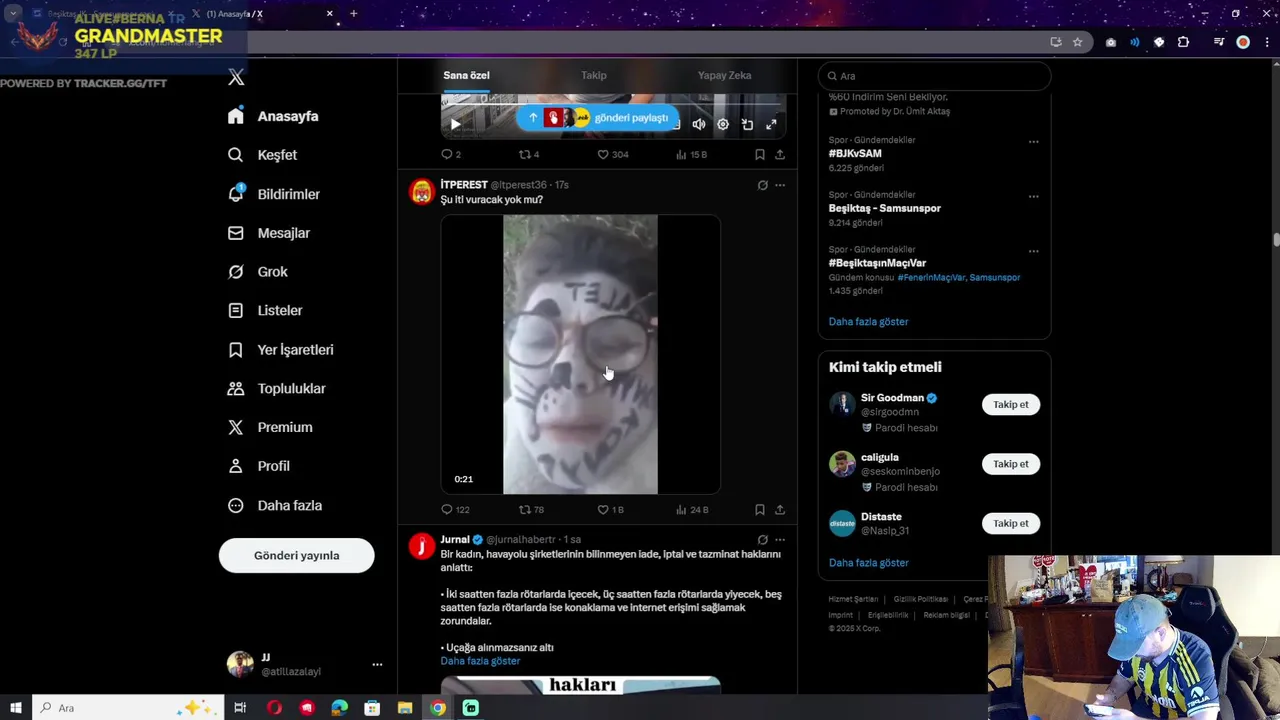The image size is (1280, 720).
Task: Open Bildirimler notifications
Action: tap(274, 194)
